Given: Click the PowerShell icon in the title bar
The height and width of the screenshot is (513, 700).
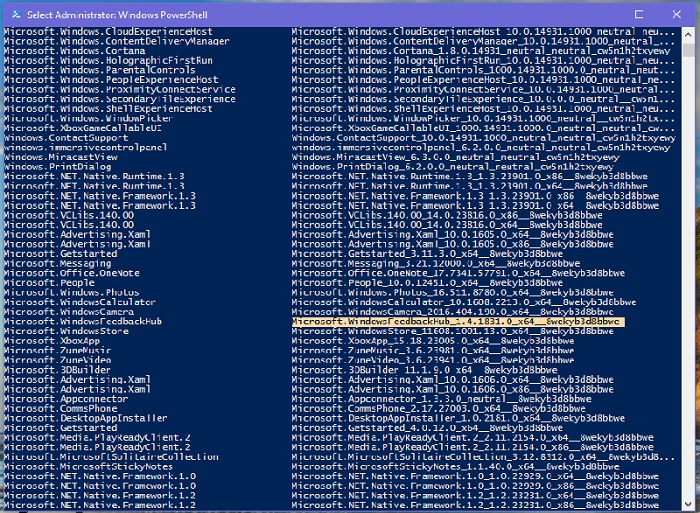Looking at the screenshot, I should tap(16, 14).
